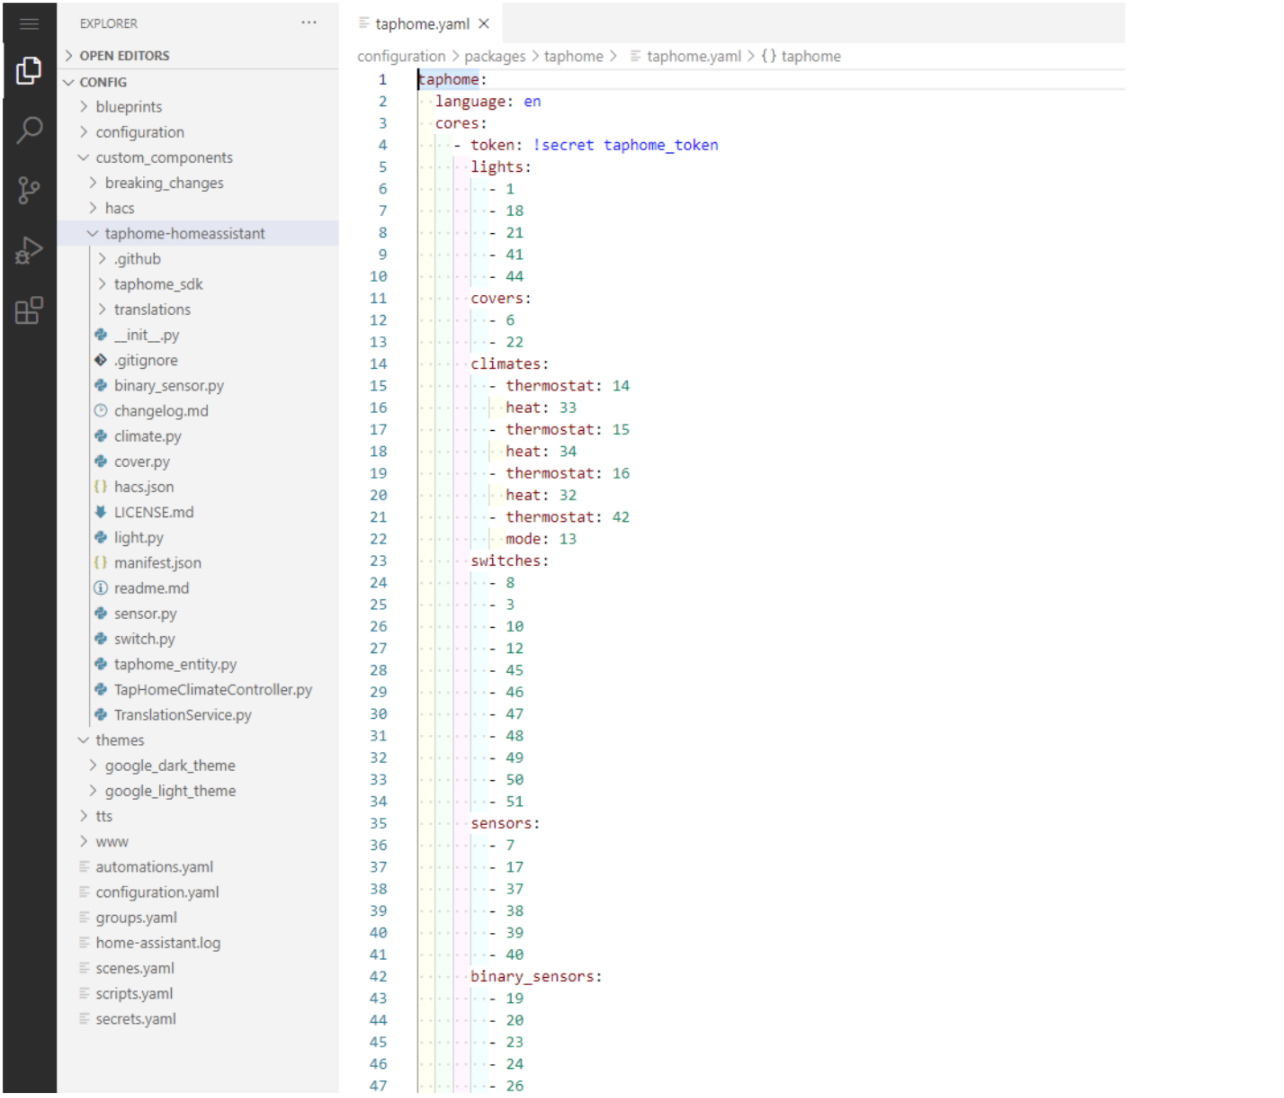The height and width of the screenshot is (1098, 1284).
Task: Expand the blueprints folder
Action: [128, 107]
